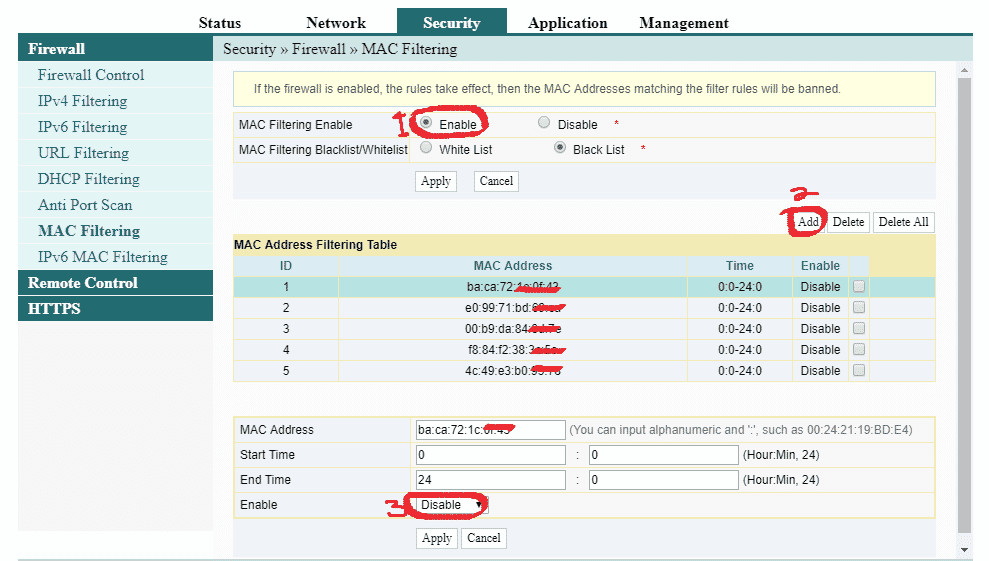
Task: Choose White List mode
Action: 426,148
